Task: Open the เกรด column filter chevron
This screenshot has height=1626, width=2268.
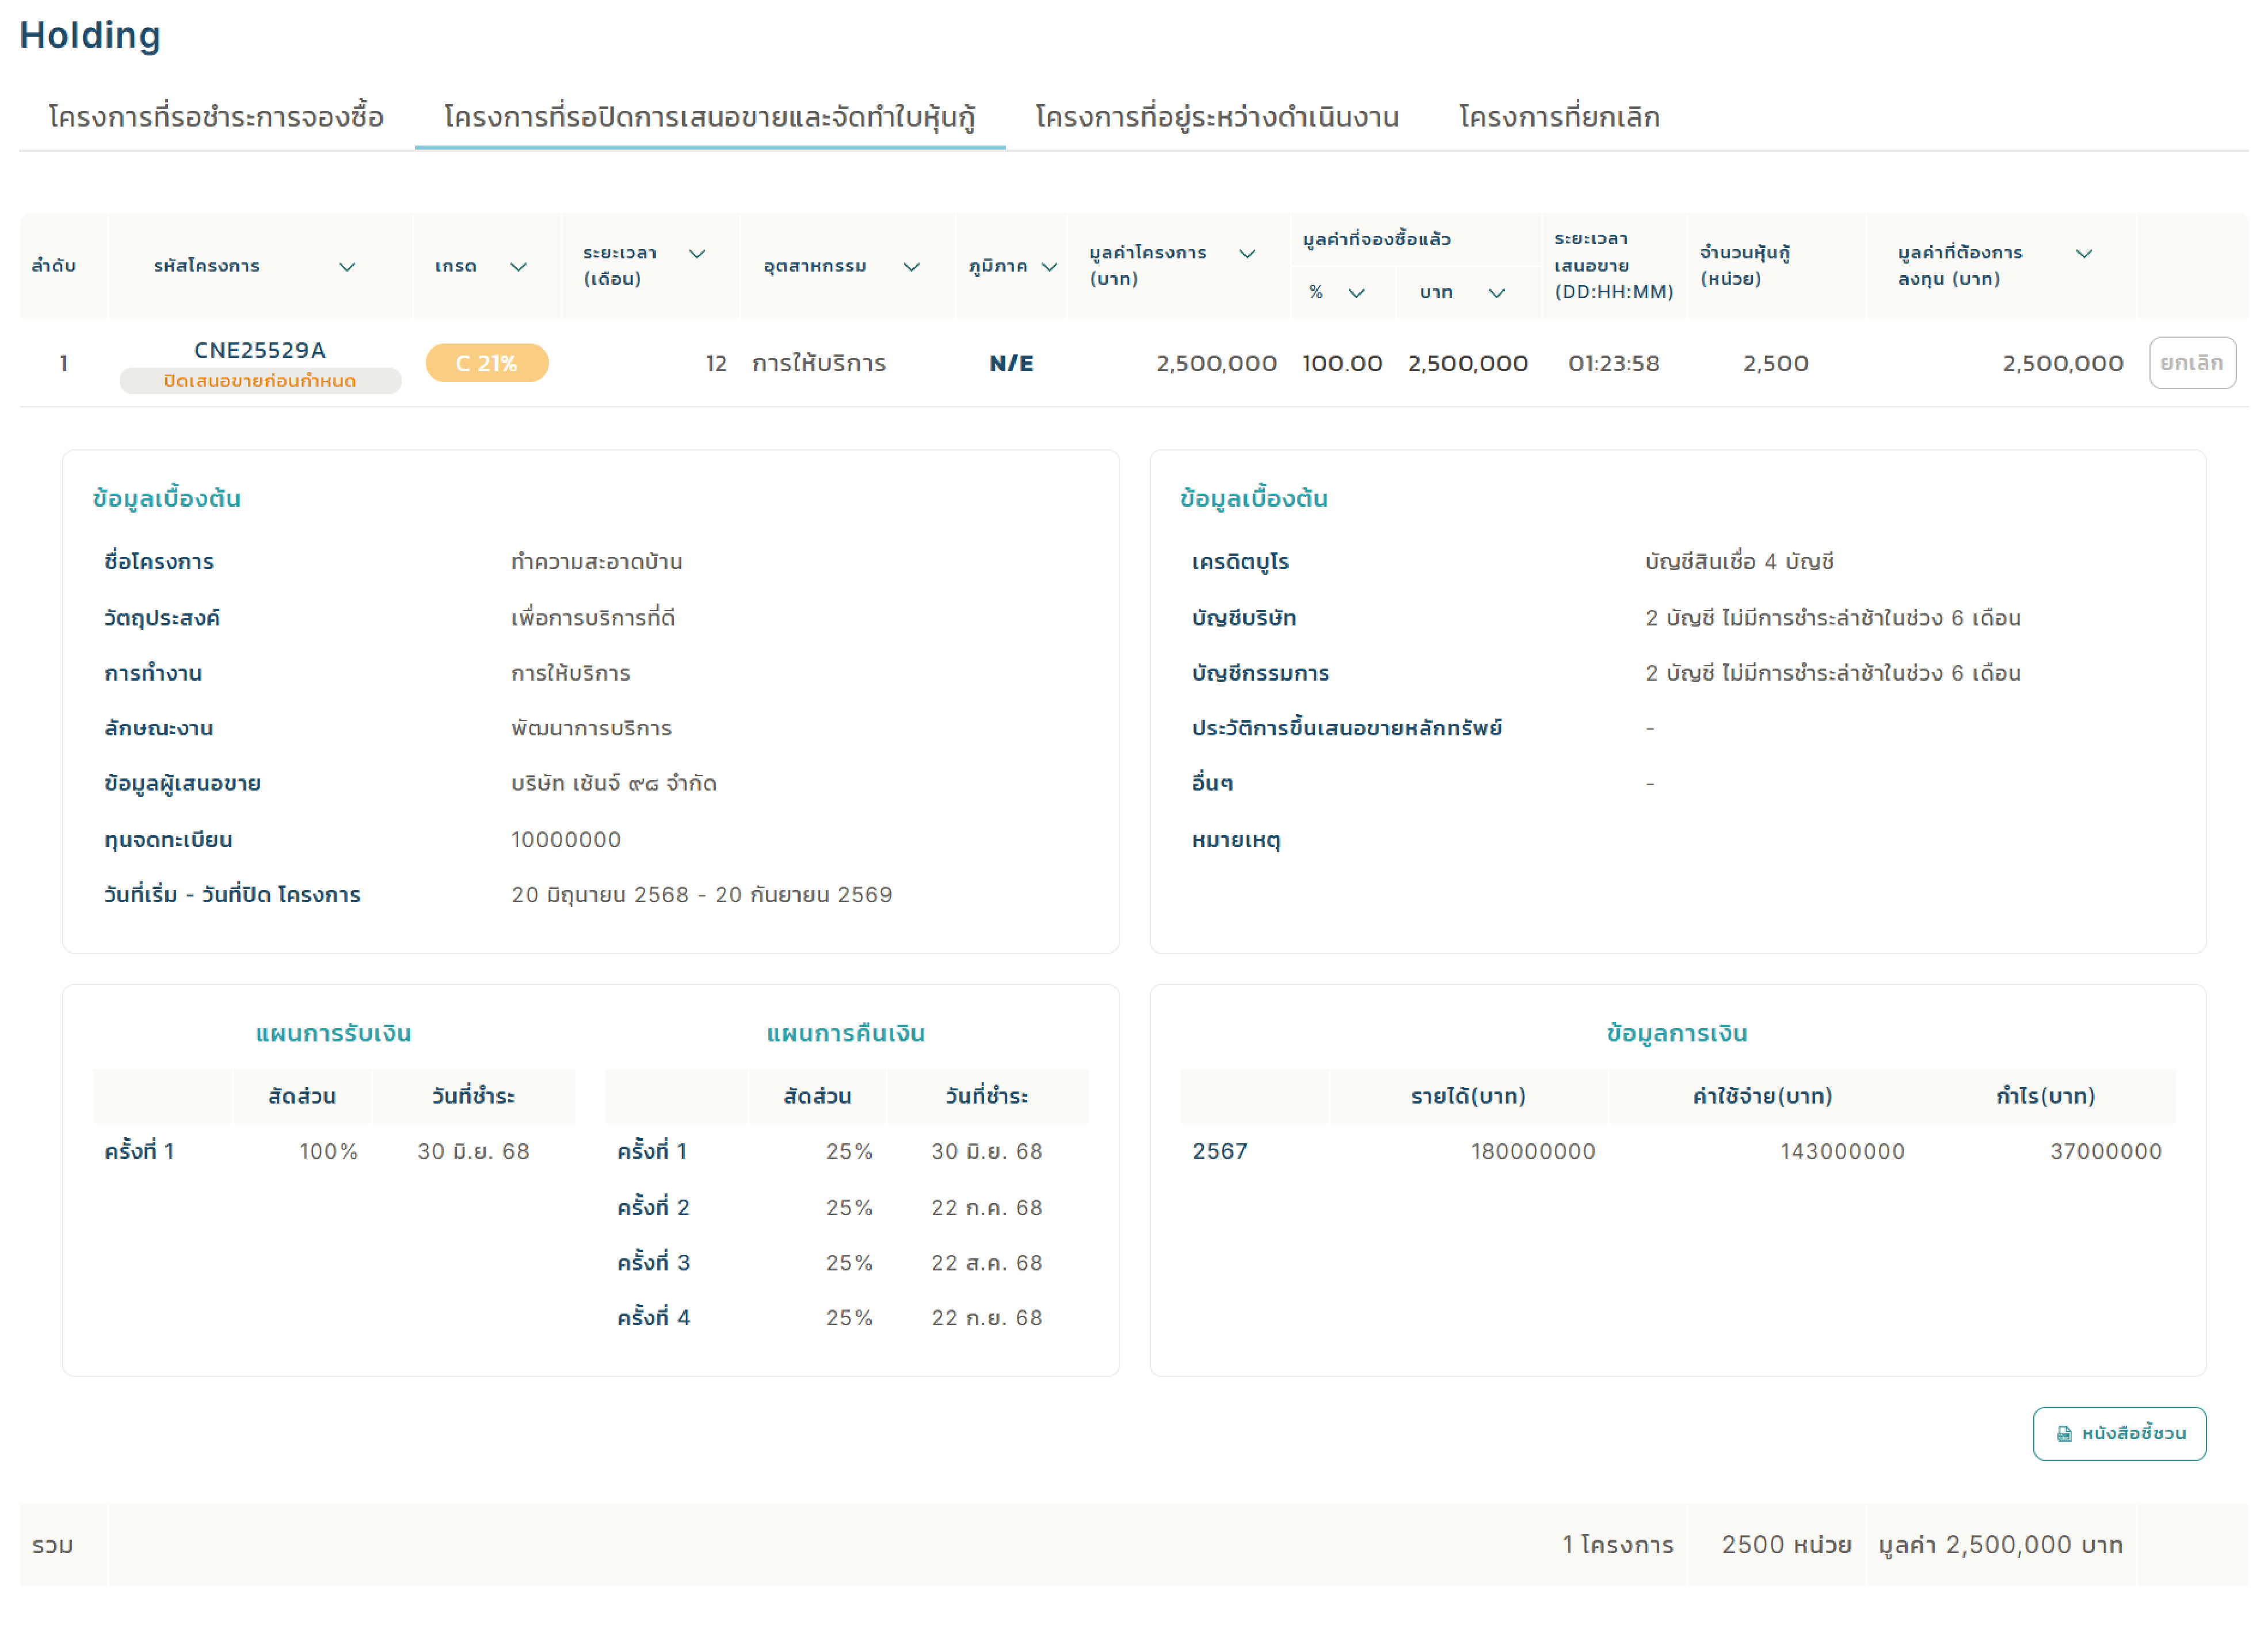Action: (x=518, y=267)
